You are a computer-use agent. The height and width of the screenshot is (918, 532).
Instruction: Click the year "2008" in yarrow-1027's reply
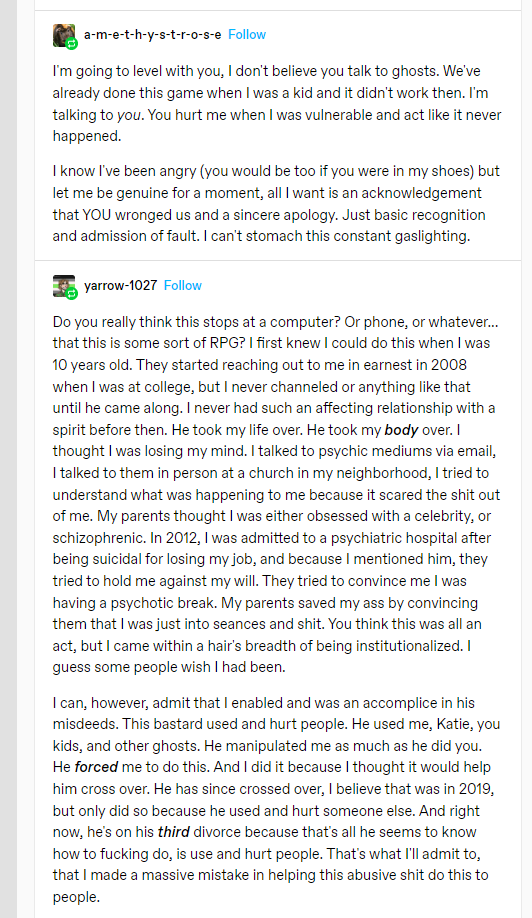click(x=449, y=365)
